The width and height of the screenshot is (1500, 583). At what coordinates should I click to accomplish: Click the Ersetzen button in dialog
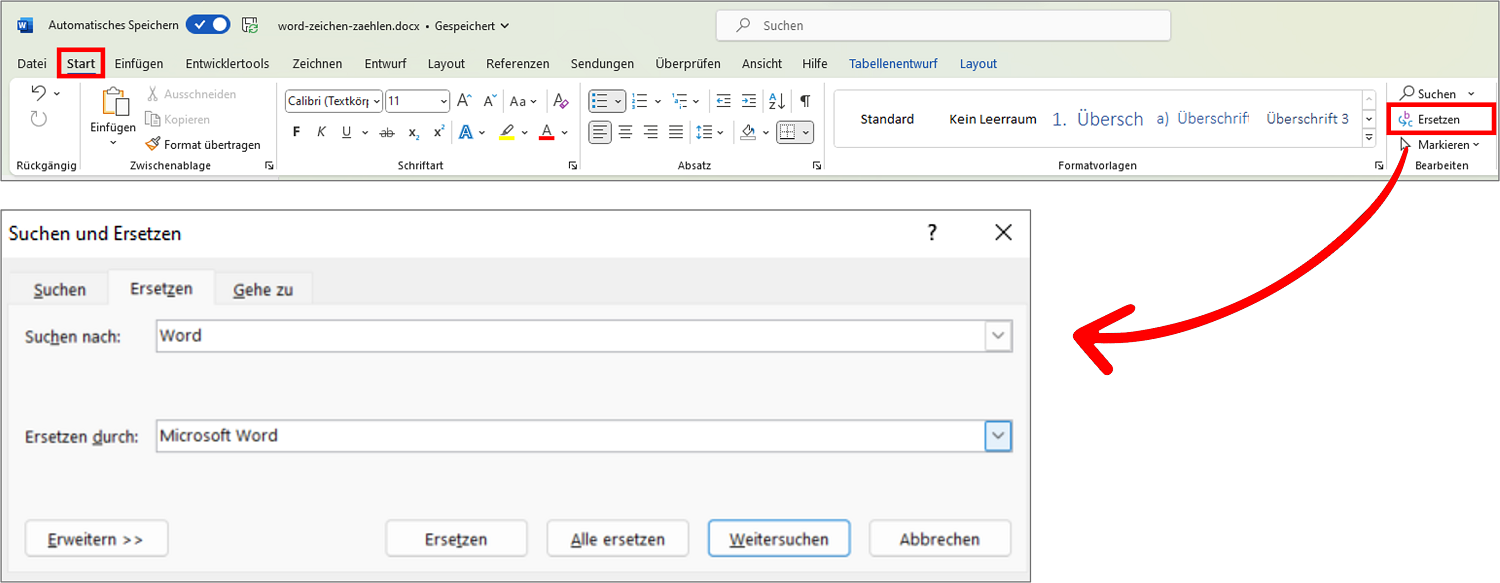click(x=456, y=539)
